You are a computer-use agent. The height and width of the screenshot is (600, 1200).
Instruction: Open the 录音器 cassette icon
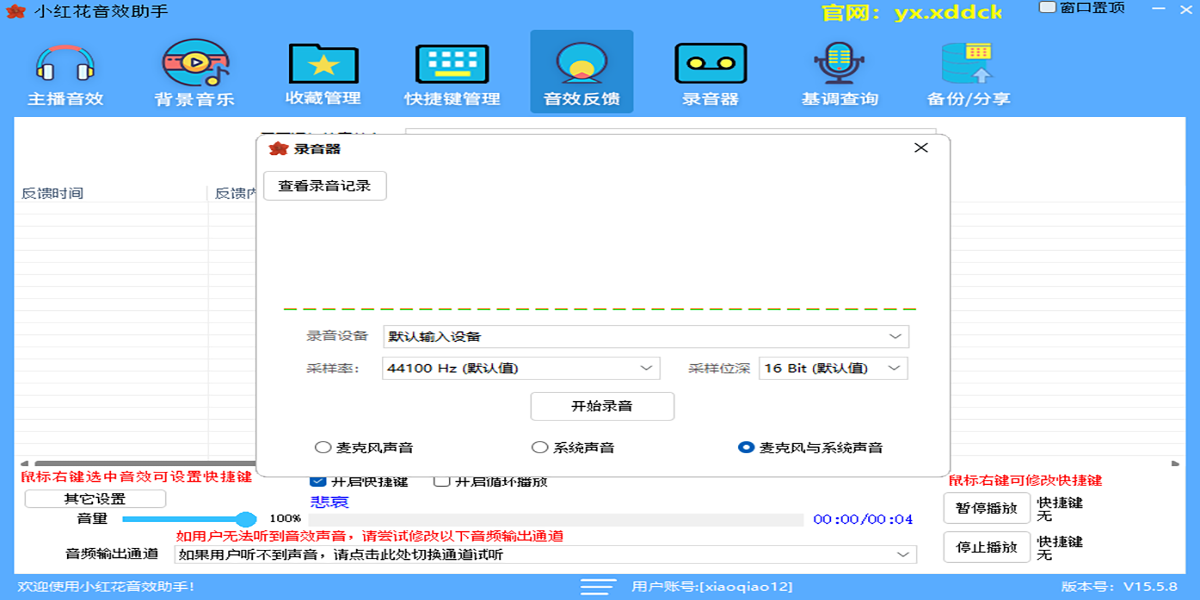click(710, 64)
